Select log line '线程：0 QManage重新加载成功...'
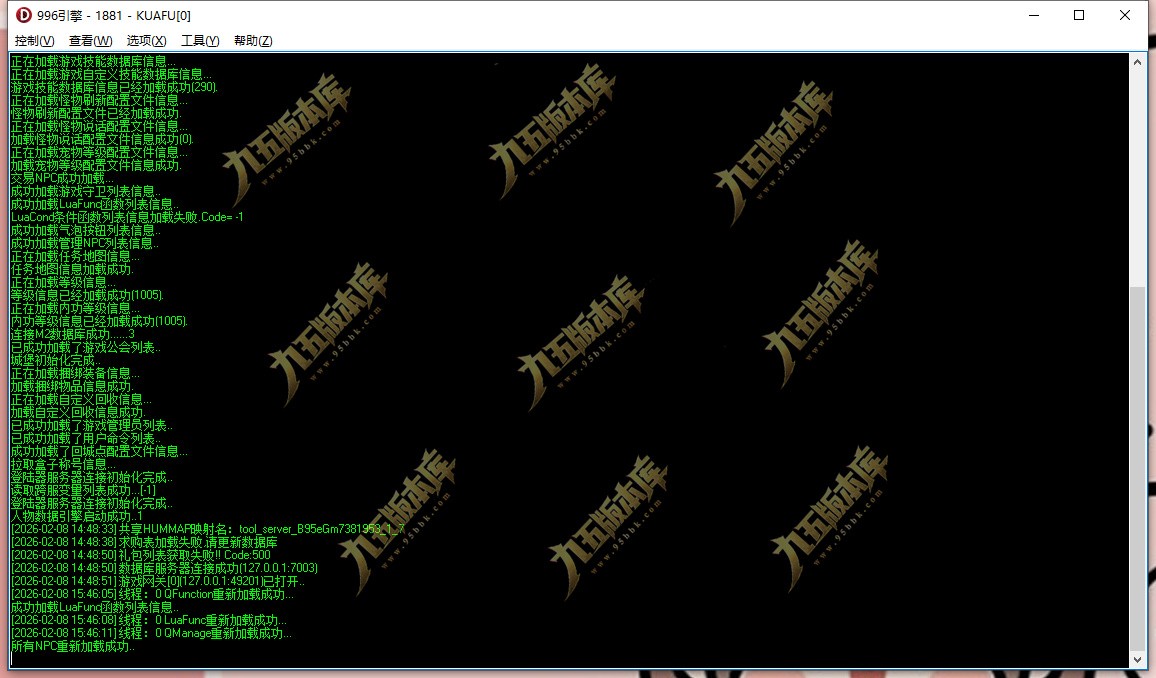The height and width of the screenshot is (678, 1156). pyautogui.click(x=151, y=633)
